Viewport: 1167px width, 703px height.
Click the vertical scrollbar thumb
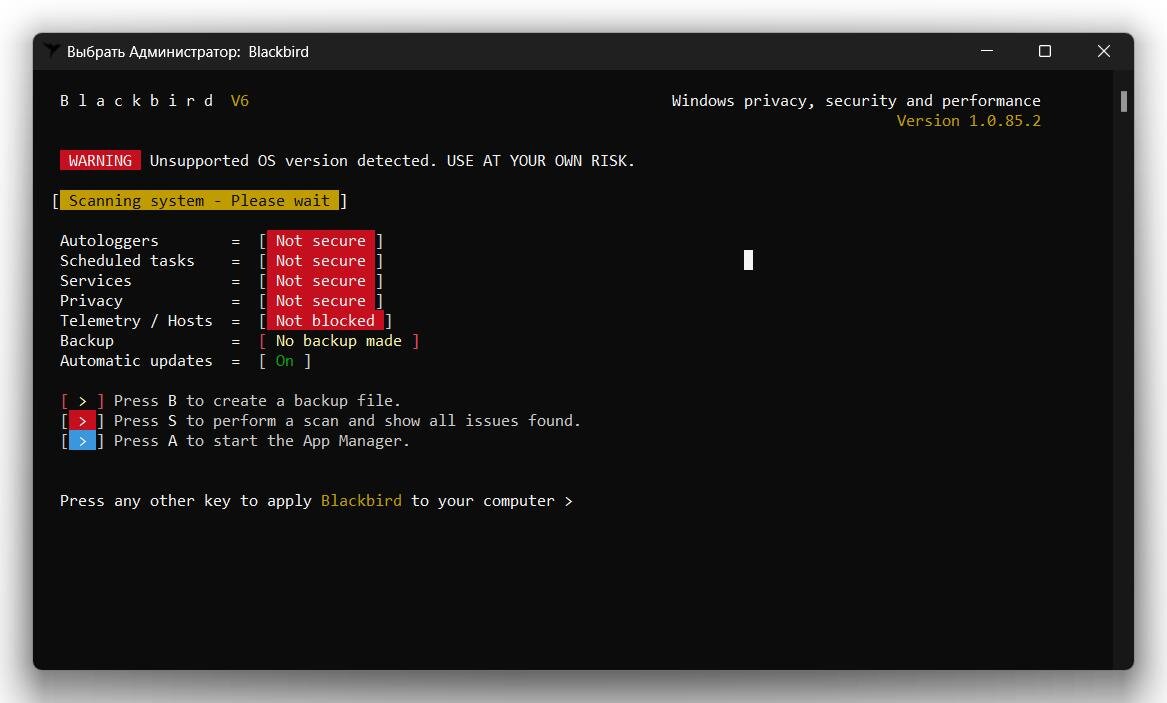pos(1123,101)
